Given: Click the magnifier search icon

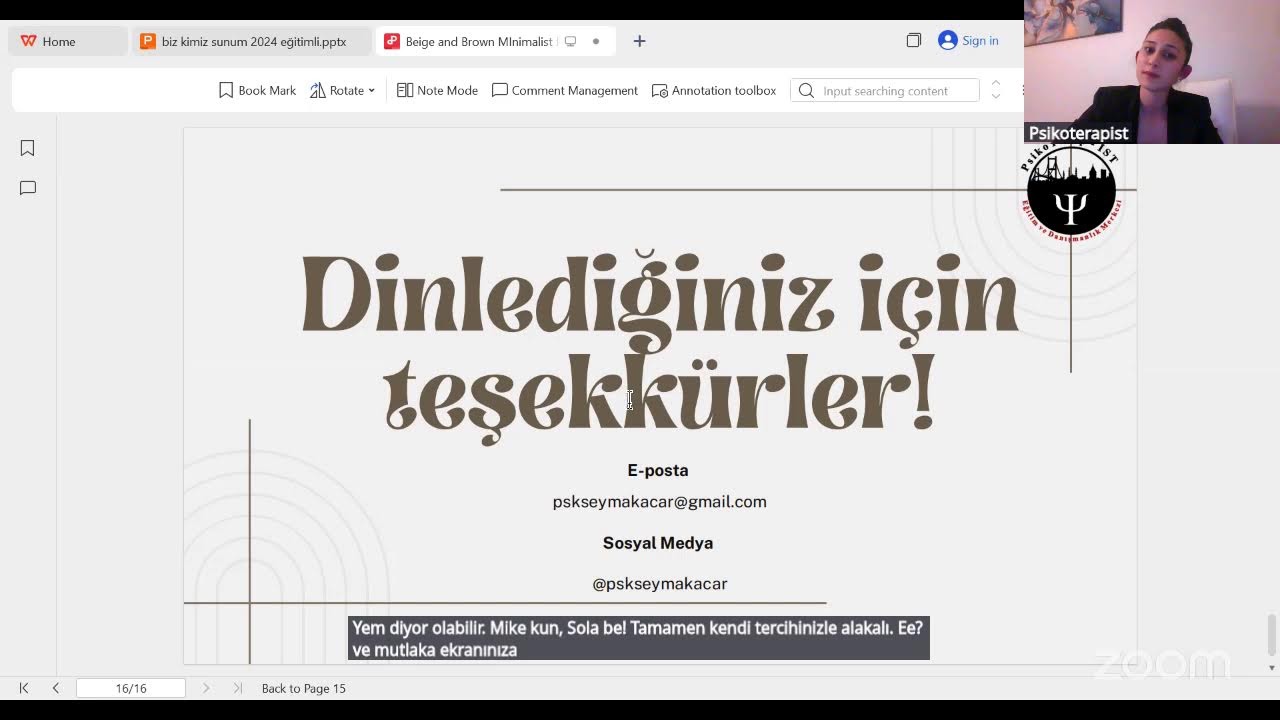Looking at the screenshot, I should (x=806, y=91).
